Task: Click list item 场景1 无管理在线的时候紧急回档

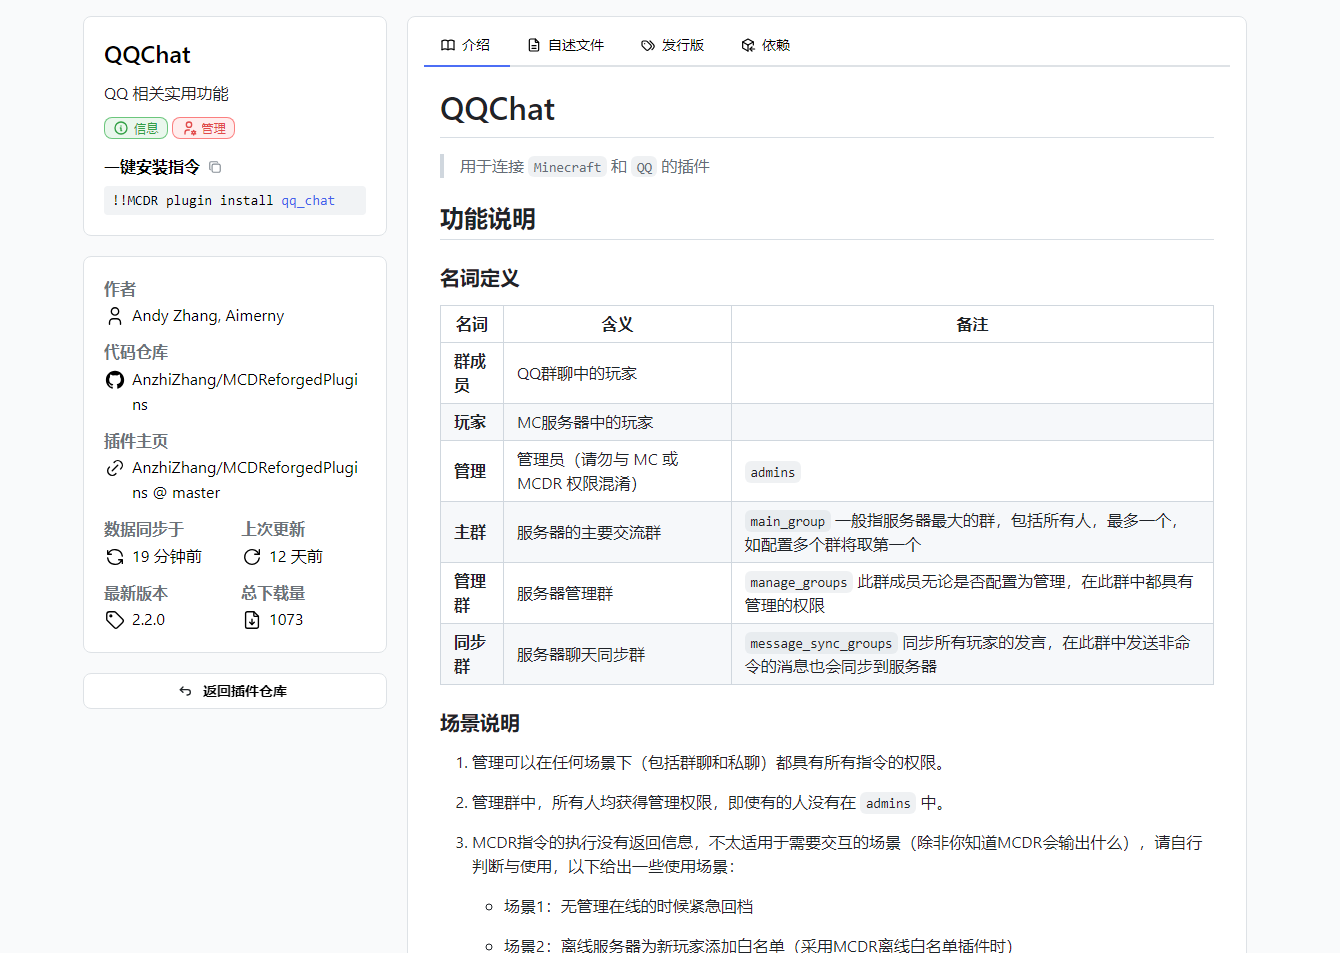Action: [x=628, y=906]
